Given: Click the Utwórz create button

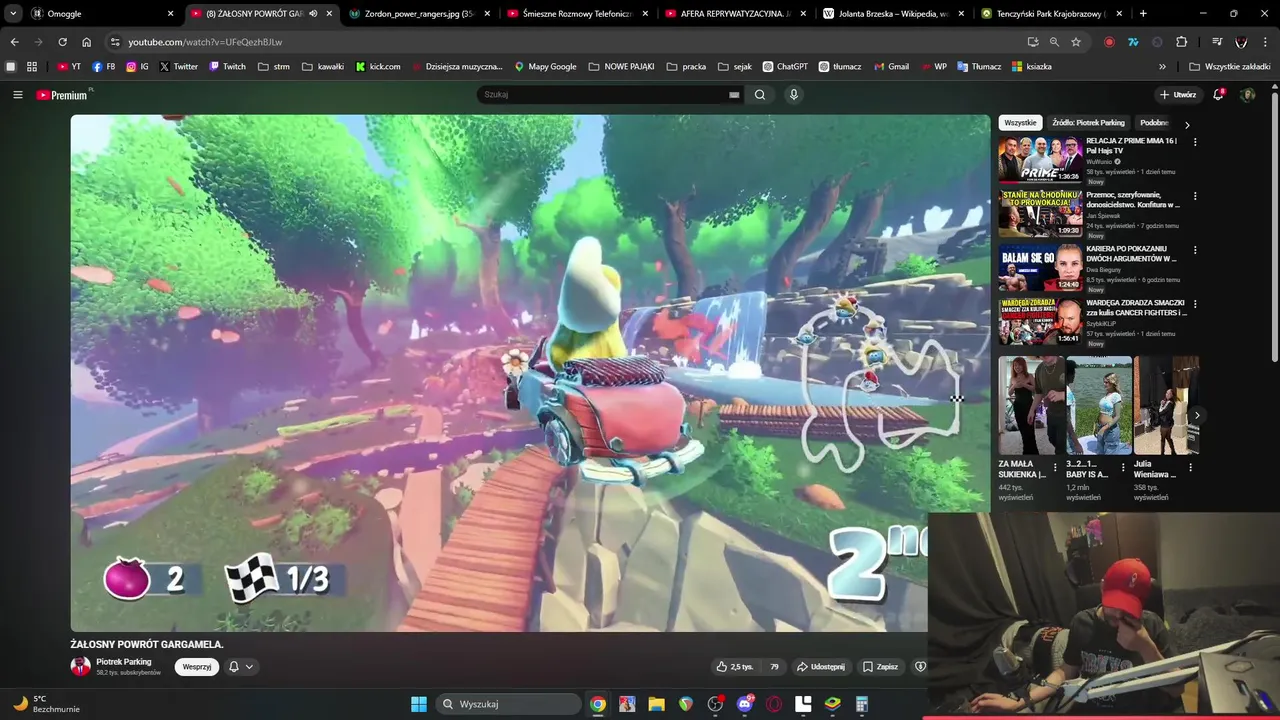Looking at the screenshot, I should pyautogui.click(x=1178, y=95).
